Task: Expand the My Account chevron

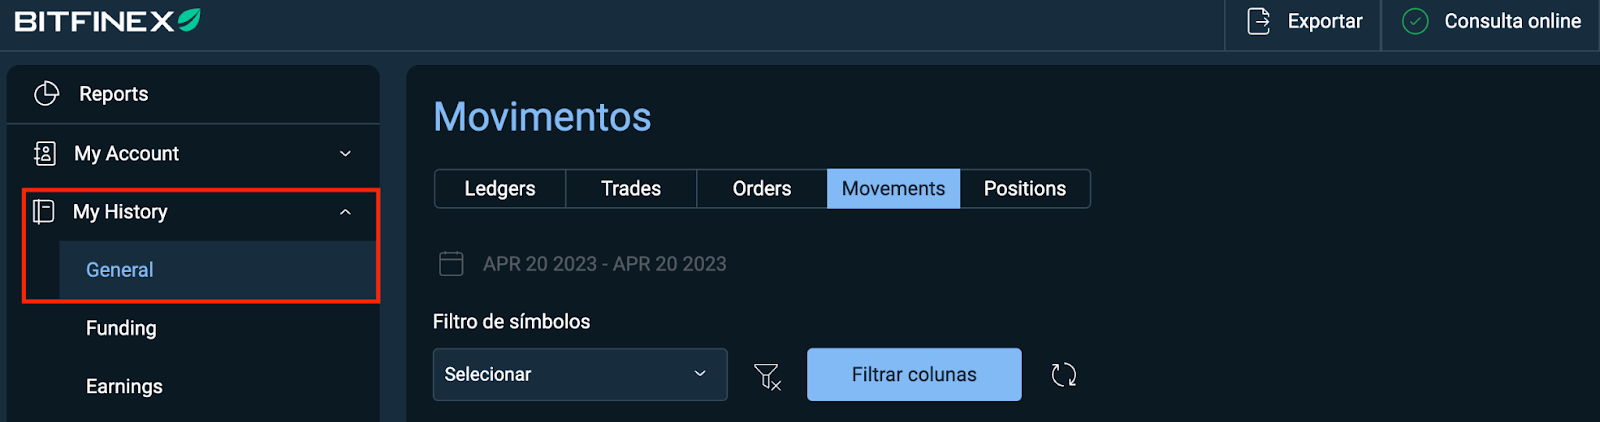Action: [x=345, y=153]
